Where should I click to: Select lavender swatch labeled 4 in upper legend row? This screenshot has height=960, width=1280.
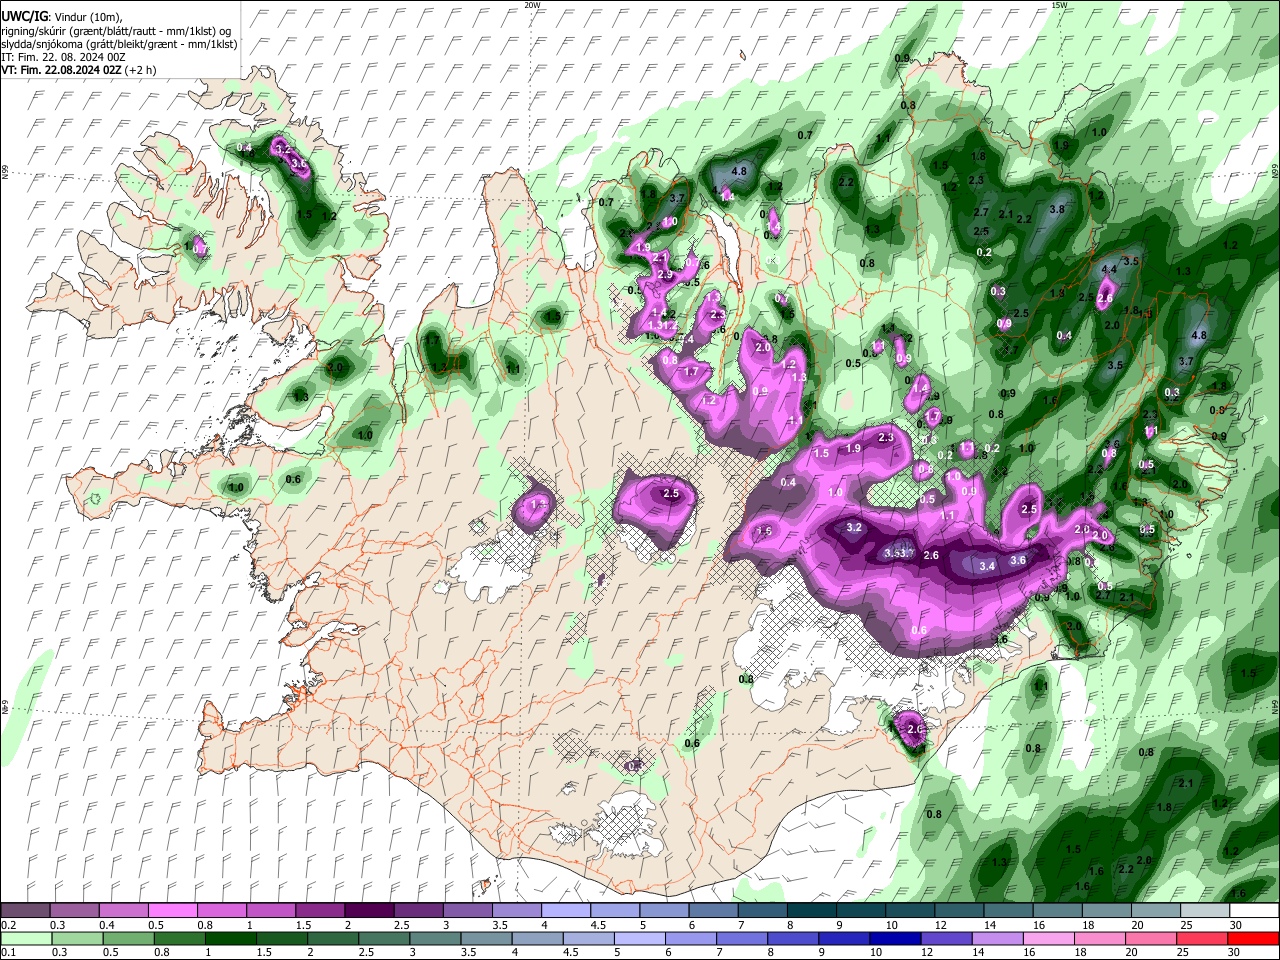pyautogui.click(x=565, y=910)
